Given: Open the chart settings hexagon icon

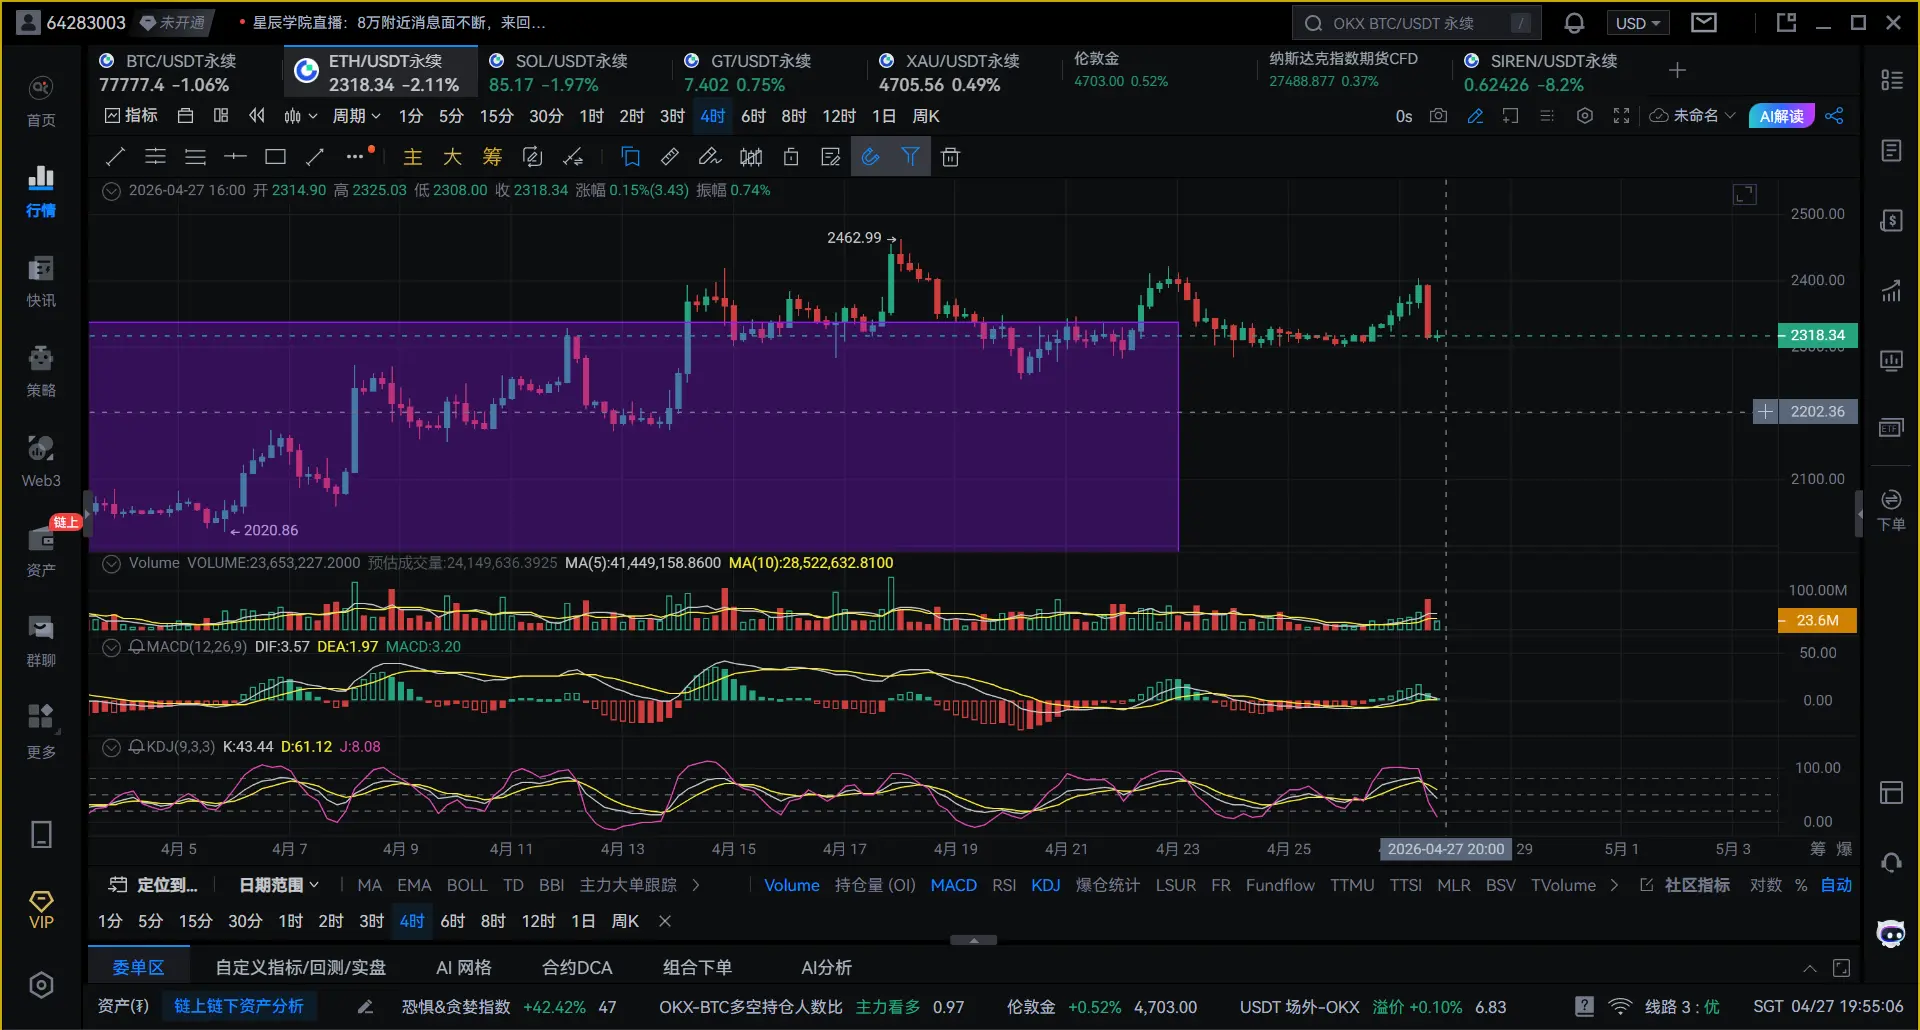Looking at the screenshot, I should pyautogui.click(x=1584, y=116).
